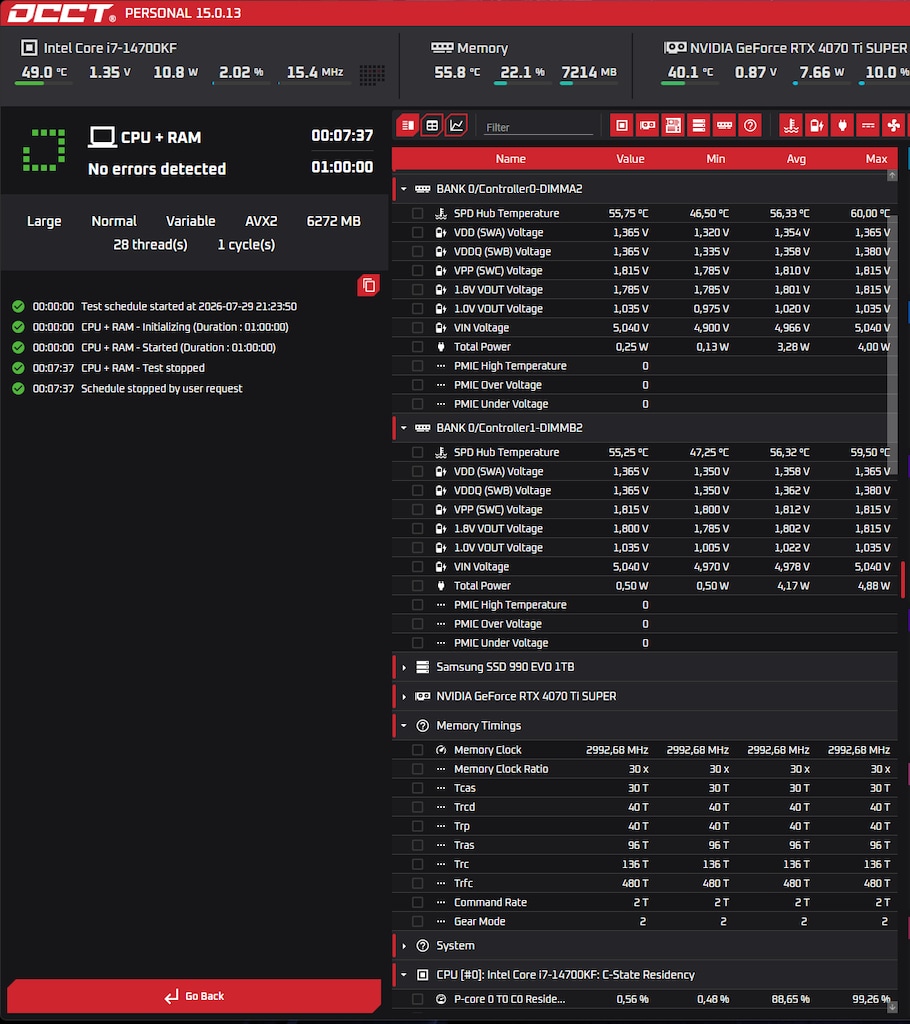The image size is (910, 1024).
Task: Switch to the table grid view icon
Action: [432, 125]
